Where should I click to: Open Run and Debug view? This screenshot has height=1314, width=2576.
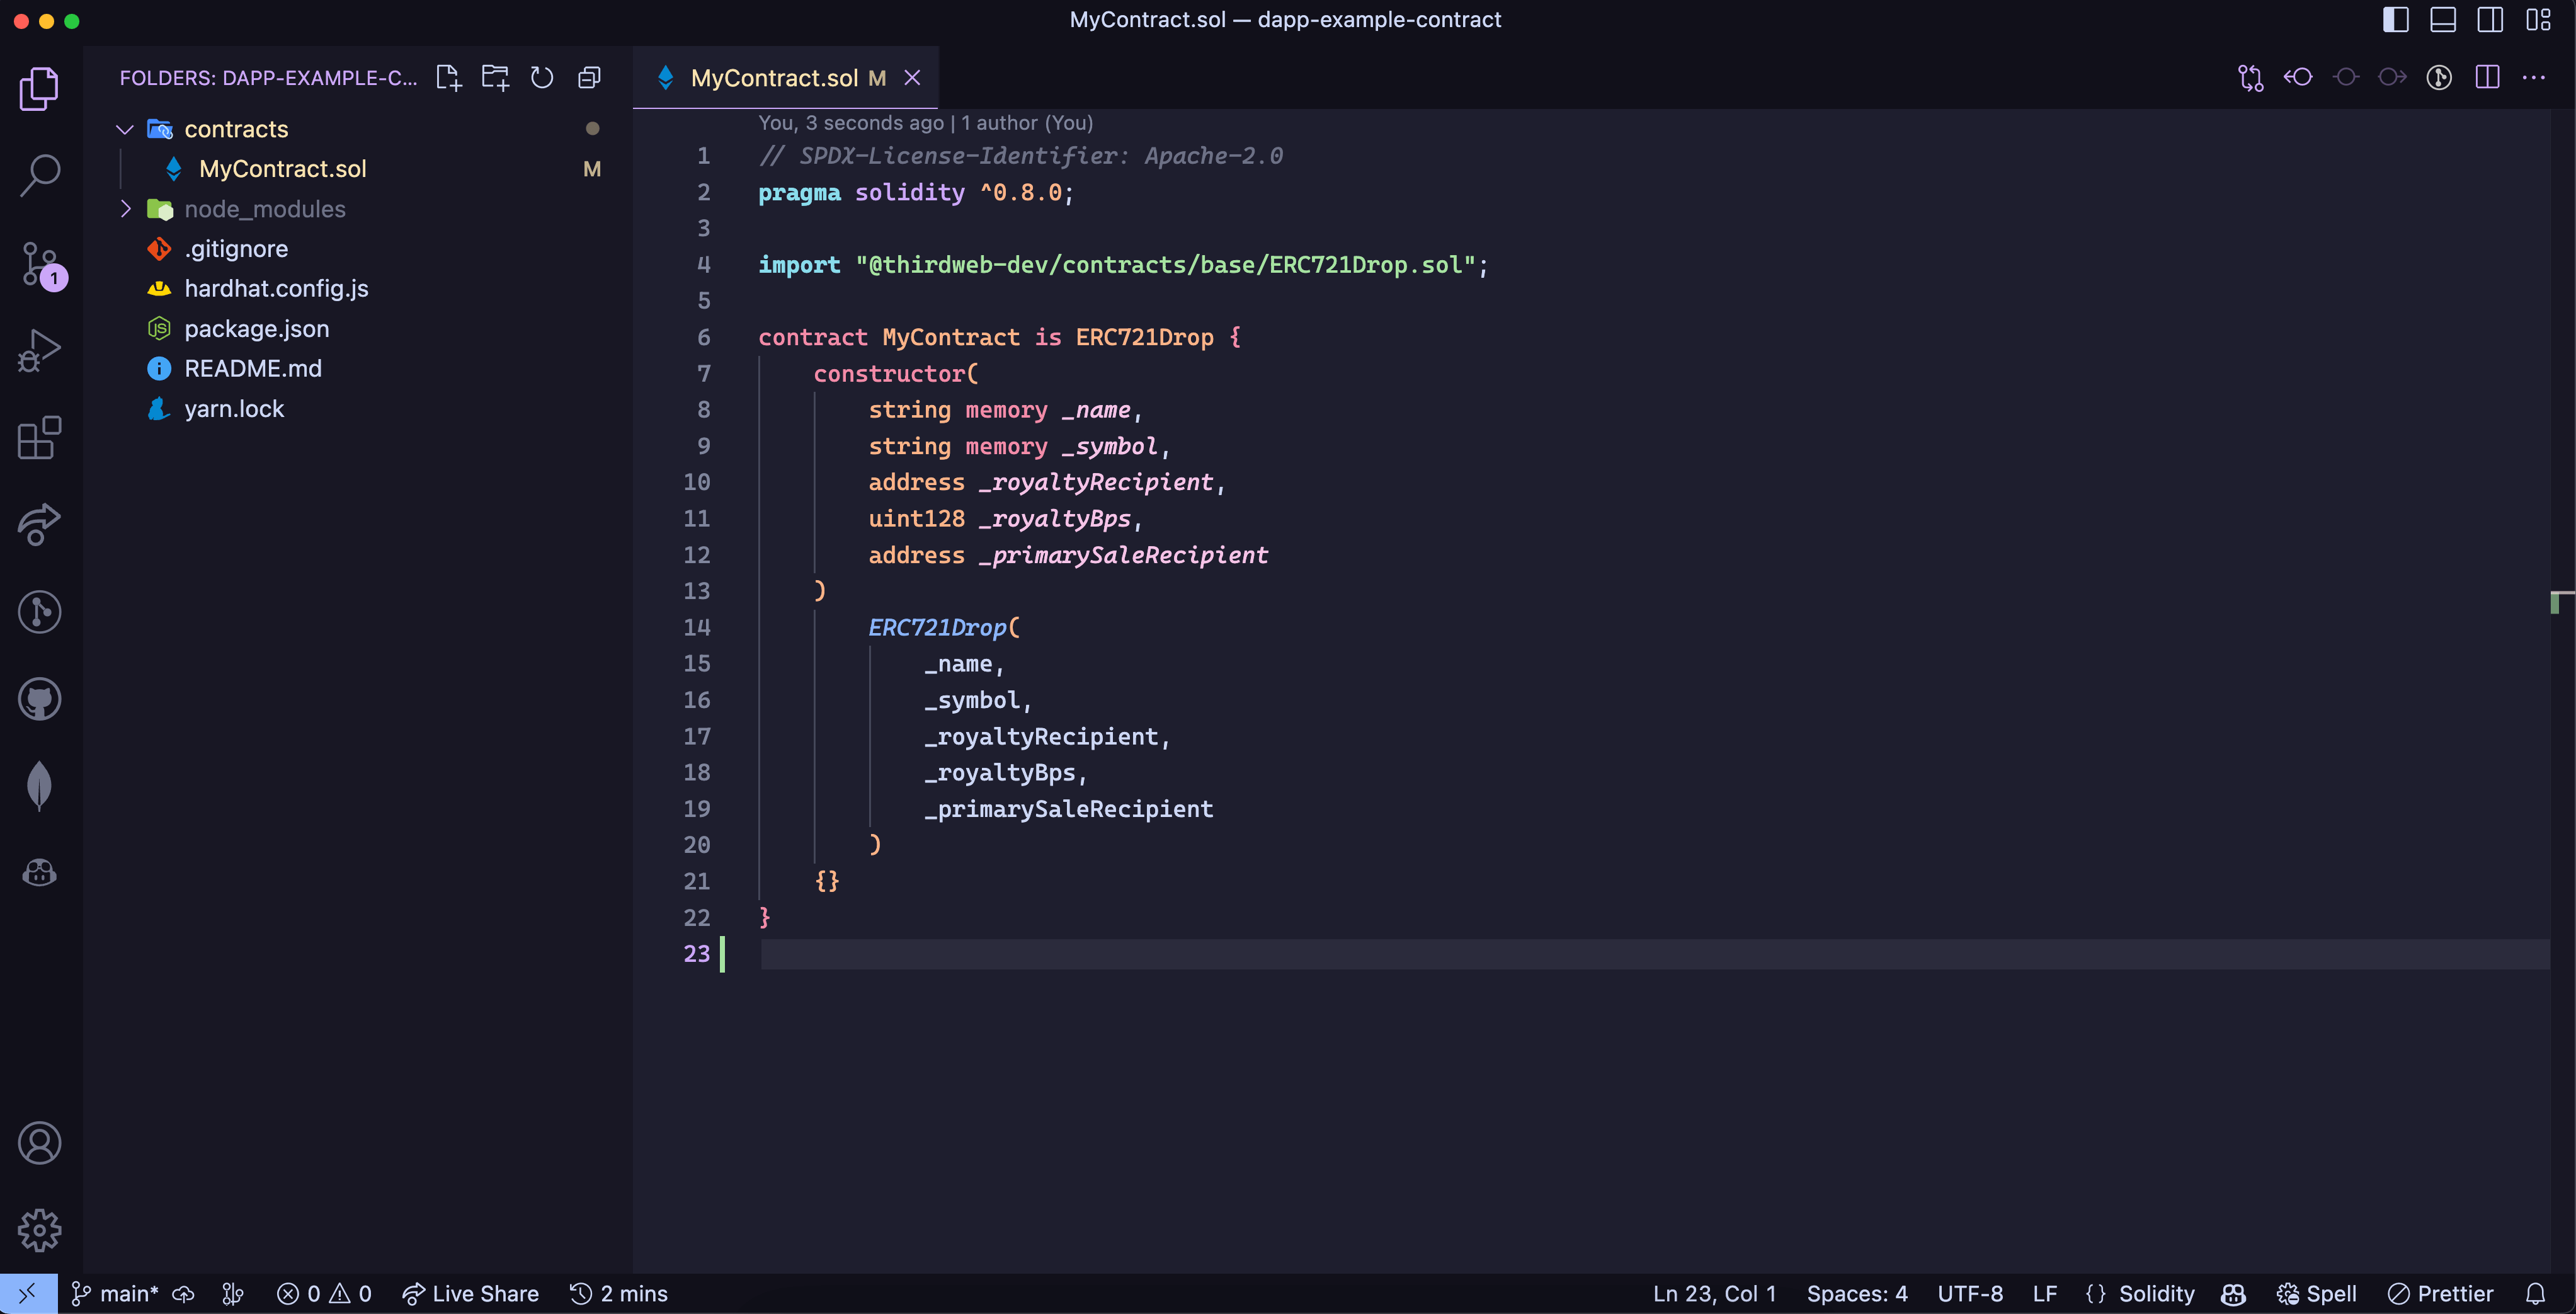click(40, 351)
